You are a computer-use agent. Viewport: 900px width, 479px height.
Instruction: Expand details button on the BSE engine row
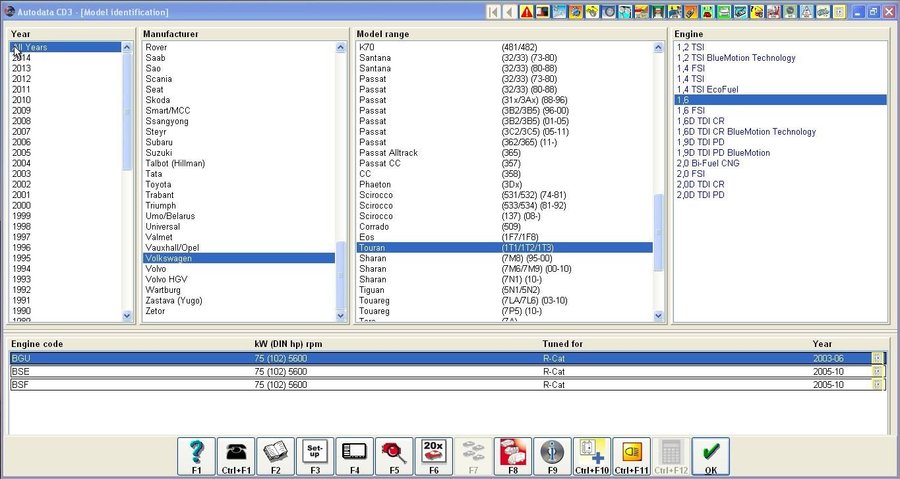tap(878, 371)
